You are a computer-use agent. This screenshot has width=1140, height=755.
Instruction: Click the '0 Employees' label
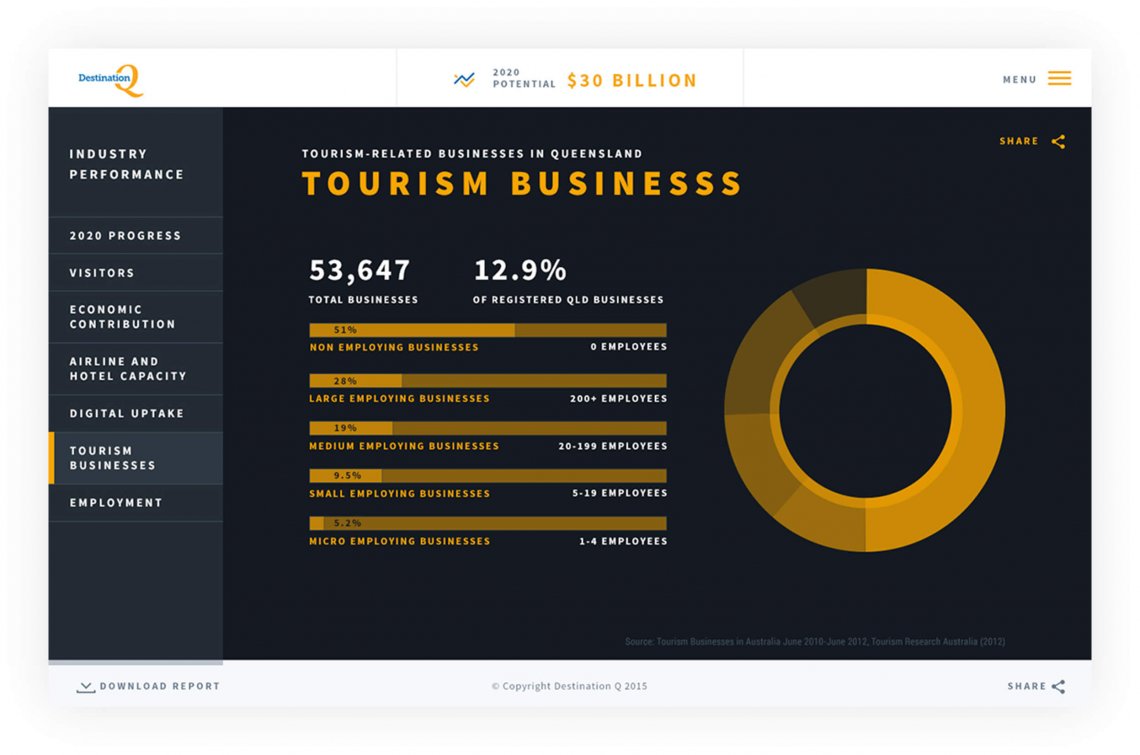tap(629, 347)
